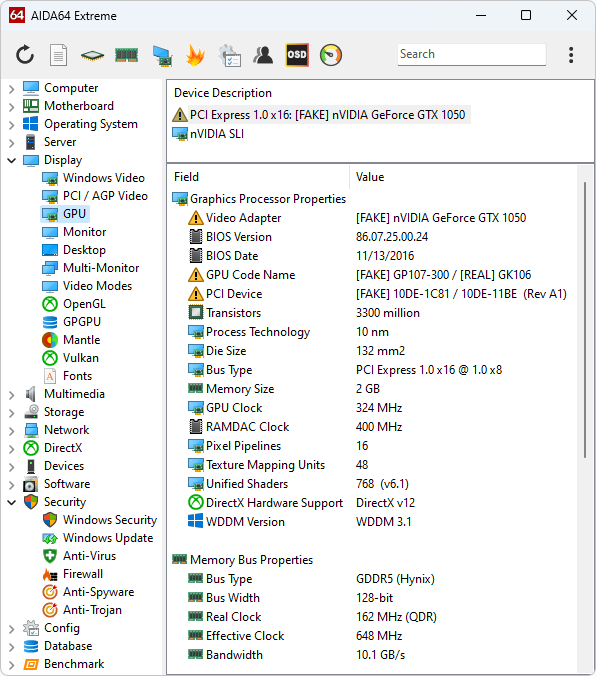Select Windows Security in the tree

tap(110, 520)
